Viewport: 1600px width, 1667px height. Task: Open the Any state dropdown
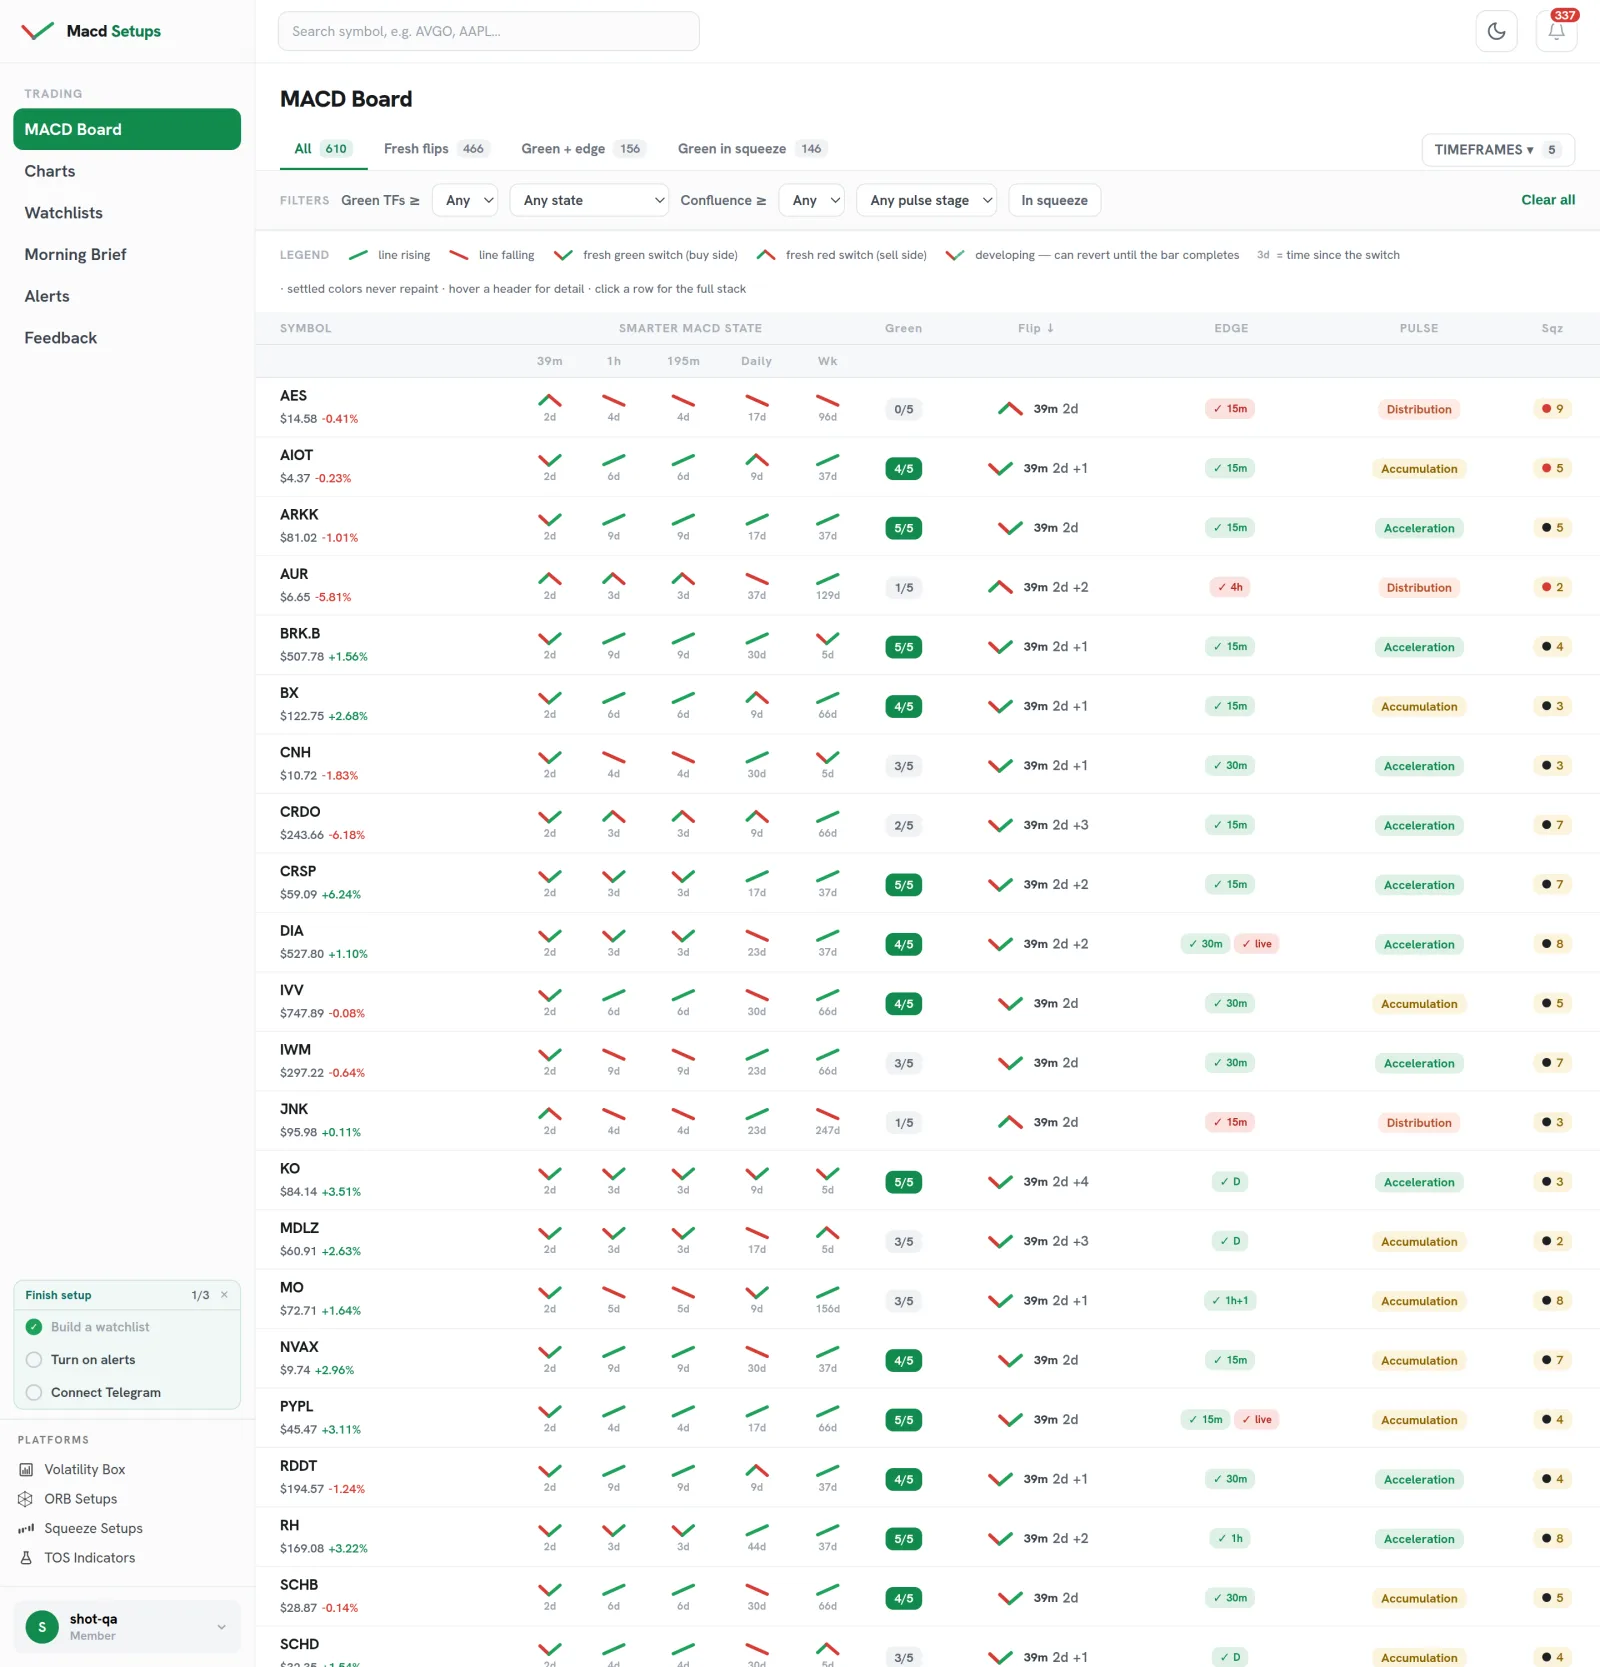[589, 200]
